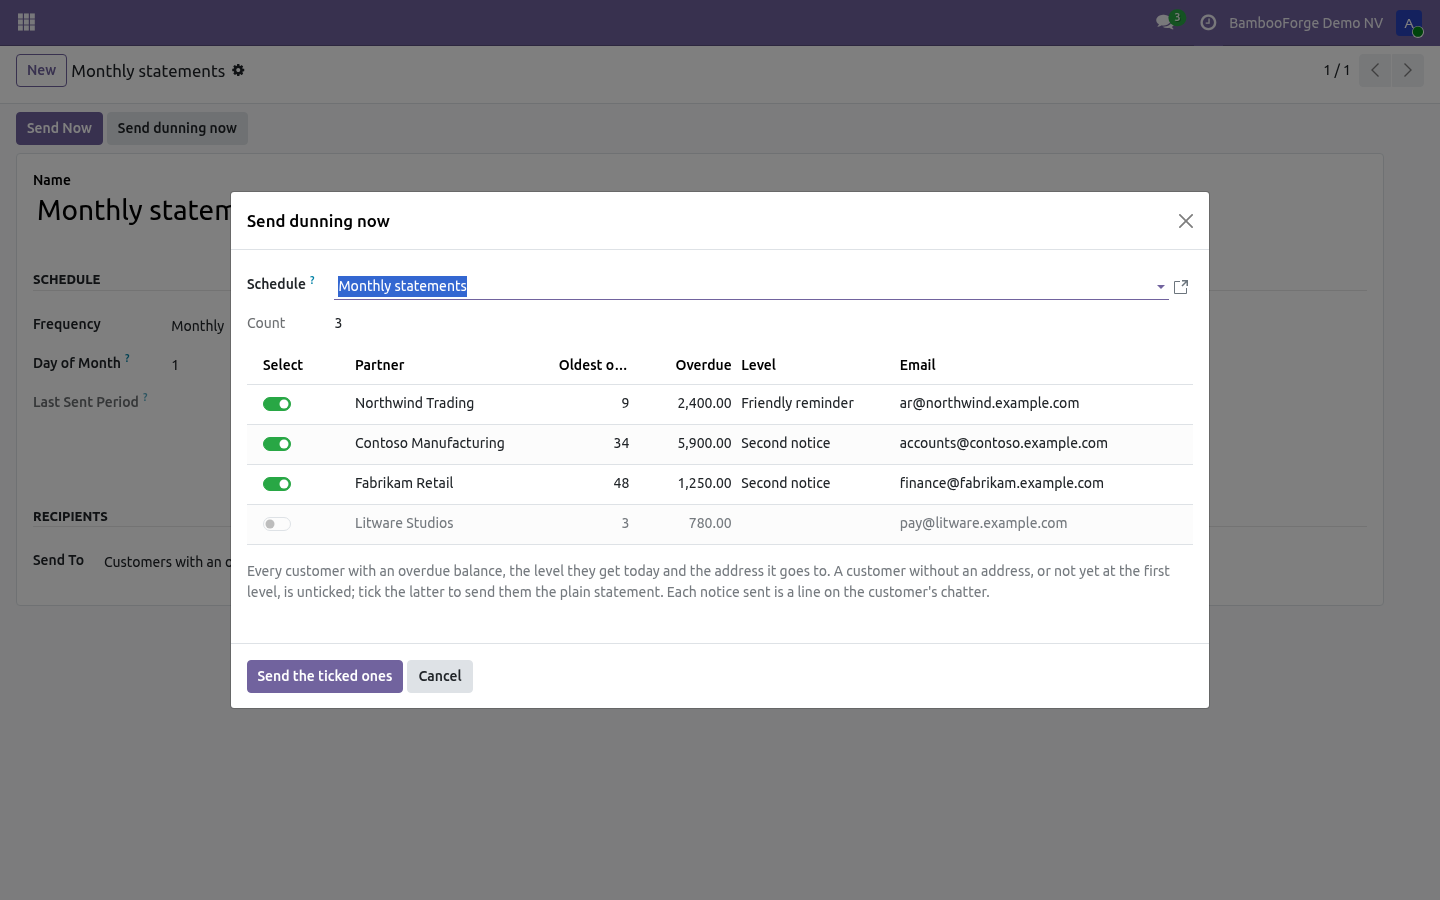Expand the Schedule dropdown arrow

click(x=1161, y=287)
